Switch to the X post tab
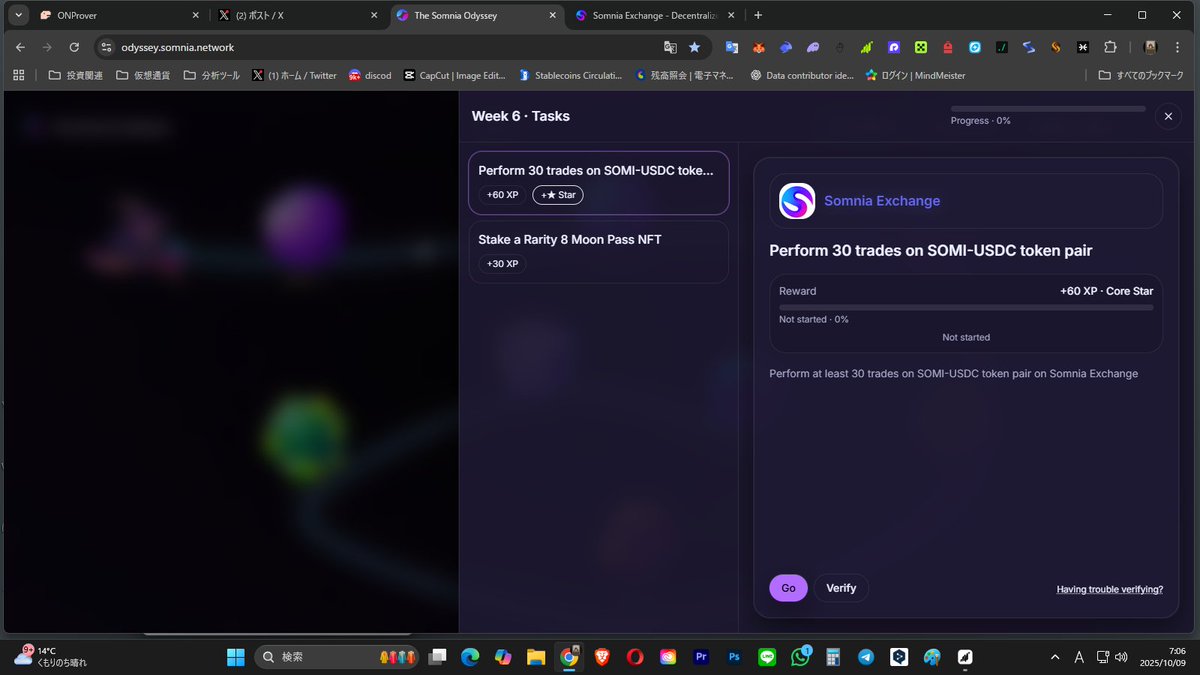The image size is (1200, 675). (x=299, y=15)
